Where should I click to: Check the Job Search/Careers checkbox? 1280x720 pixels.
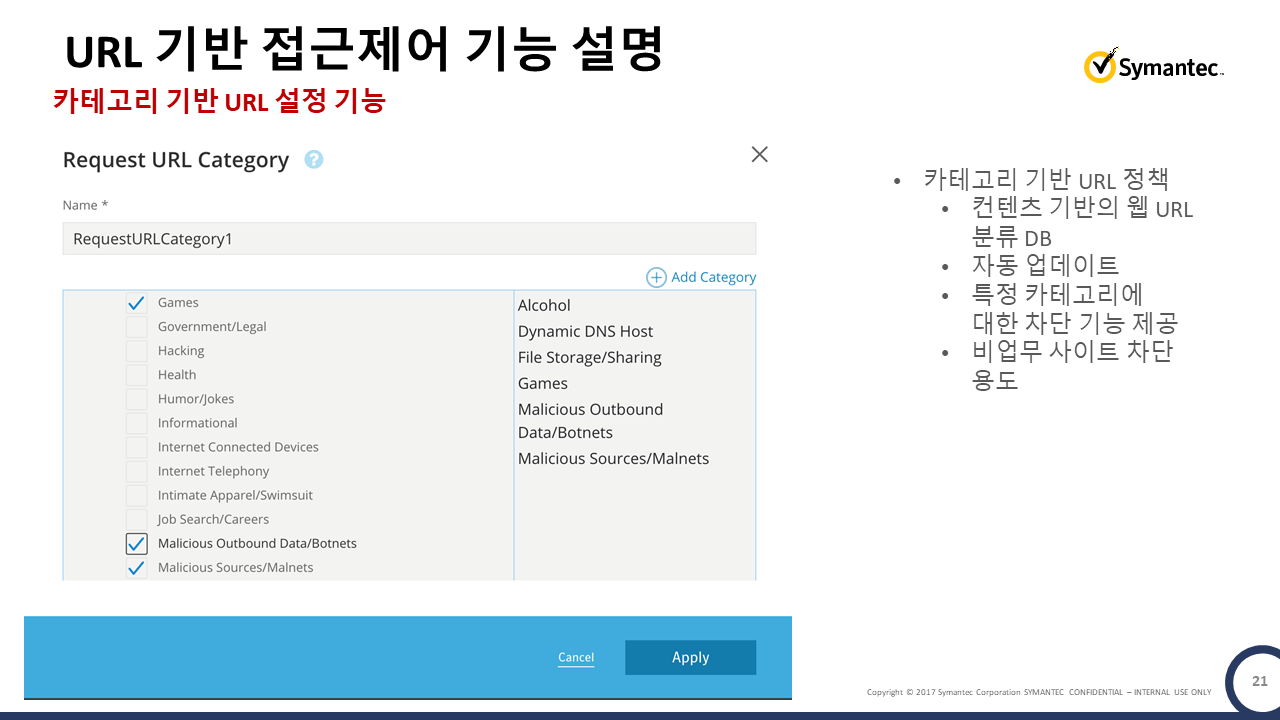click(137, 519)
